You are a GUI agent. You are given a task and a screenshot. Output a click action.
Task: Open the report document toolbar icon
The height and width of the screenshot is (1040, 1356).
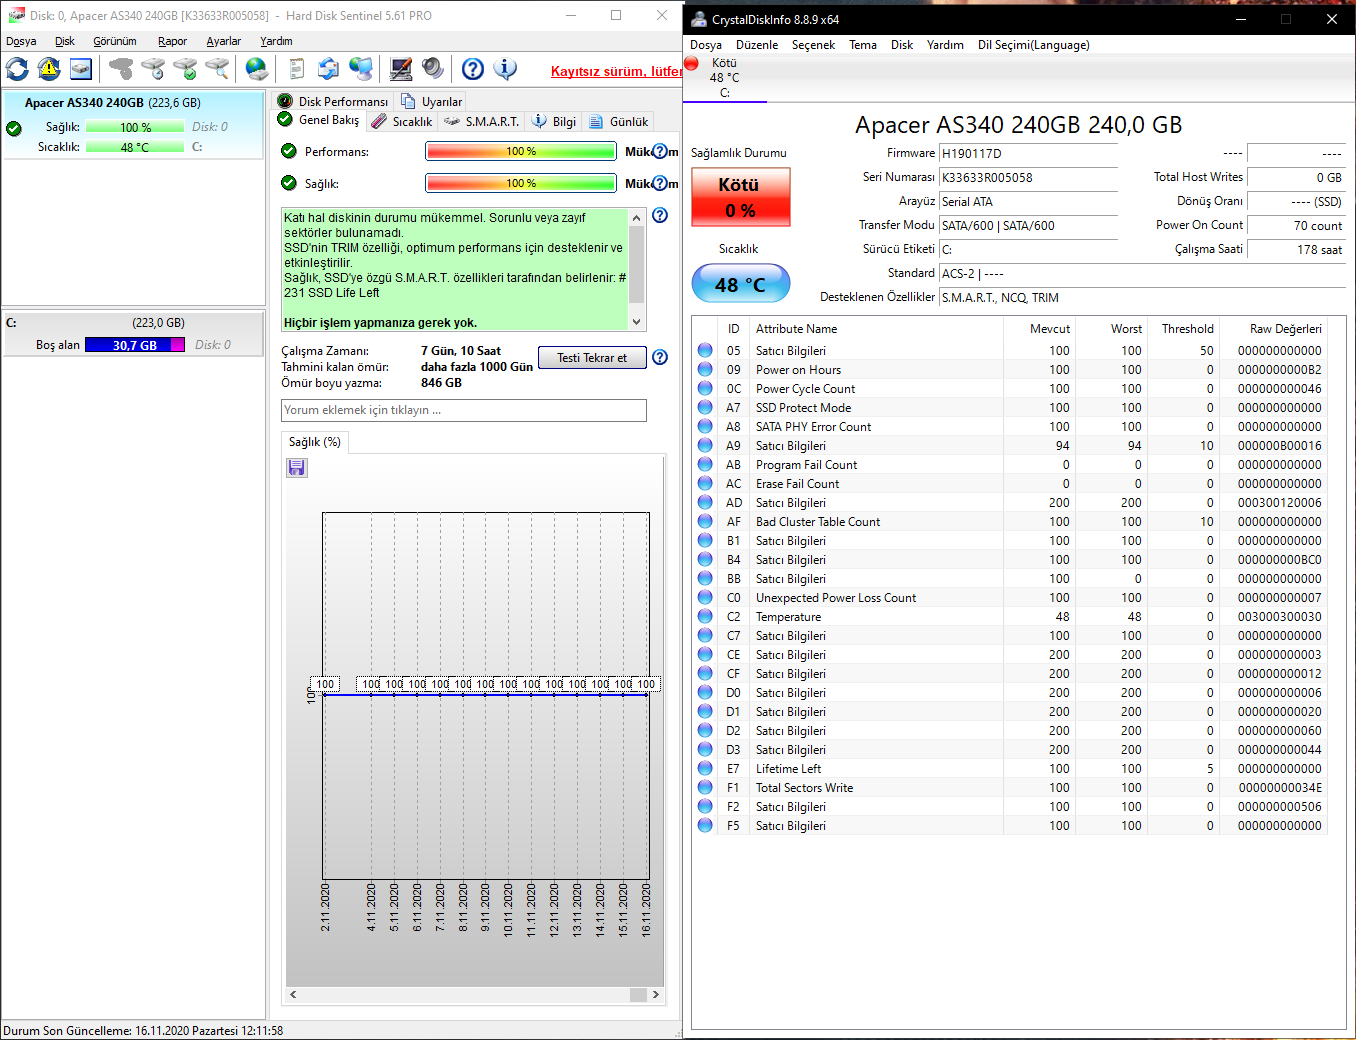pos(297,69)
